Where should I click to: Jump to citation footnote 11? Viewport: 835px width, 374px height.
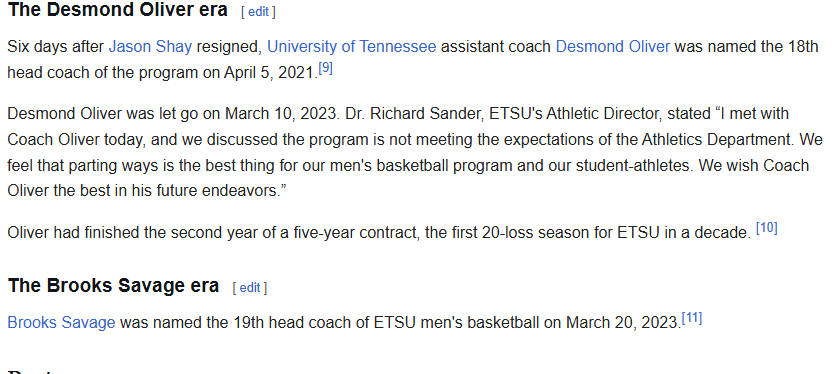[692, 319]
